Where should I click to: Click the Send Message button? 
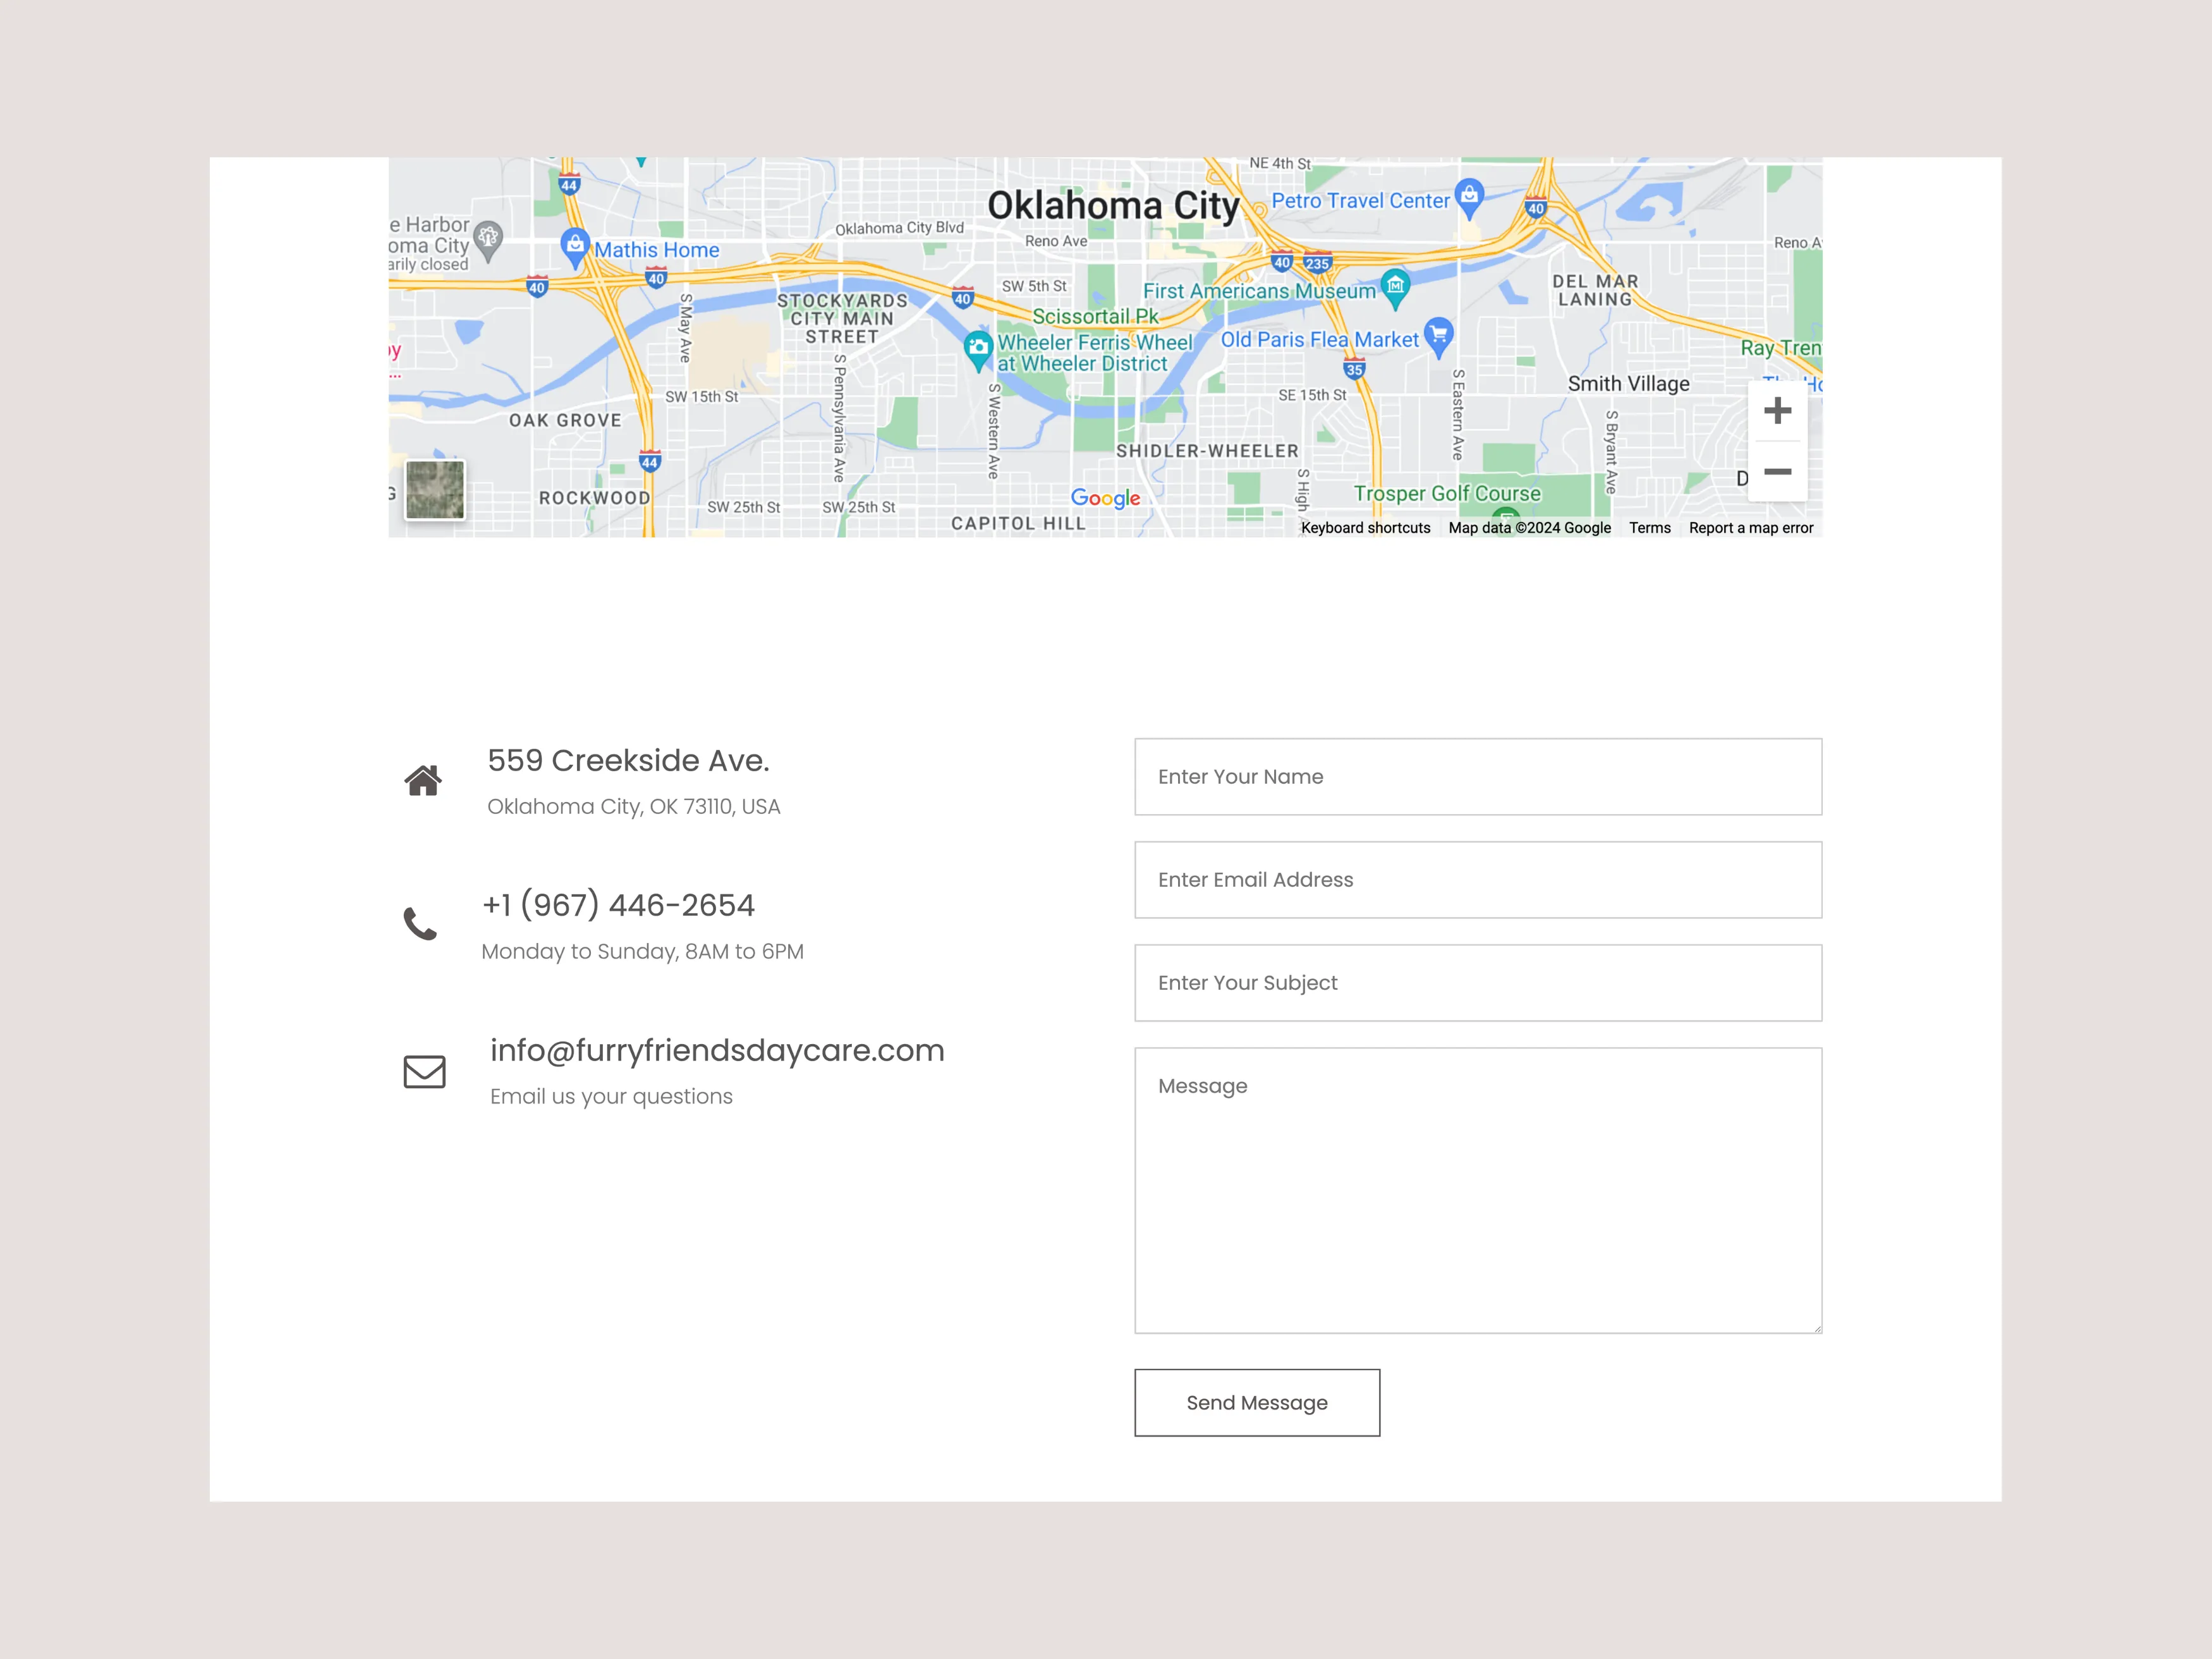coord(1256,1402)
